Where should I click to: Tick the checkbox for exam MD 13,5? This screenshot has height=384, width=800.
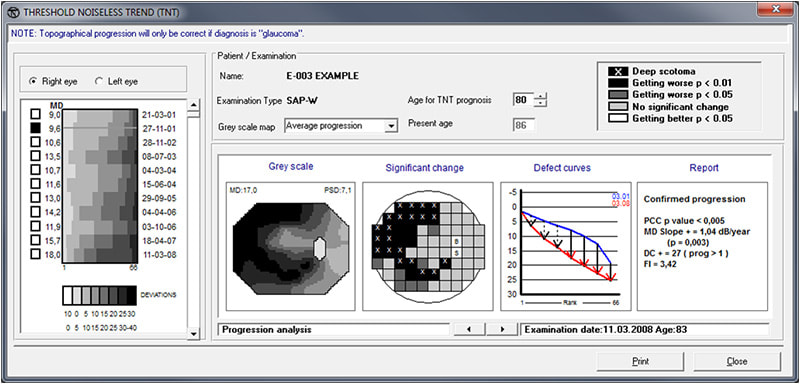pos(36,155)
